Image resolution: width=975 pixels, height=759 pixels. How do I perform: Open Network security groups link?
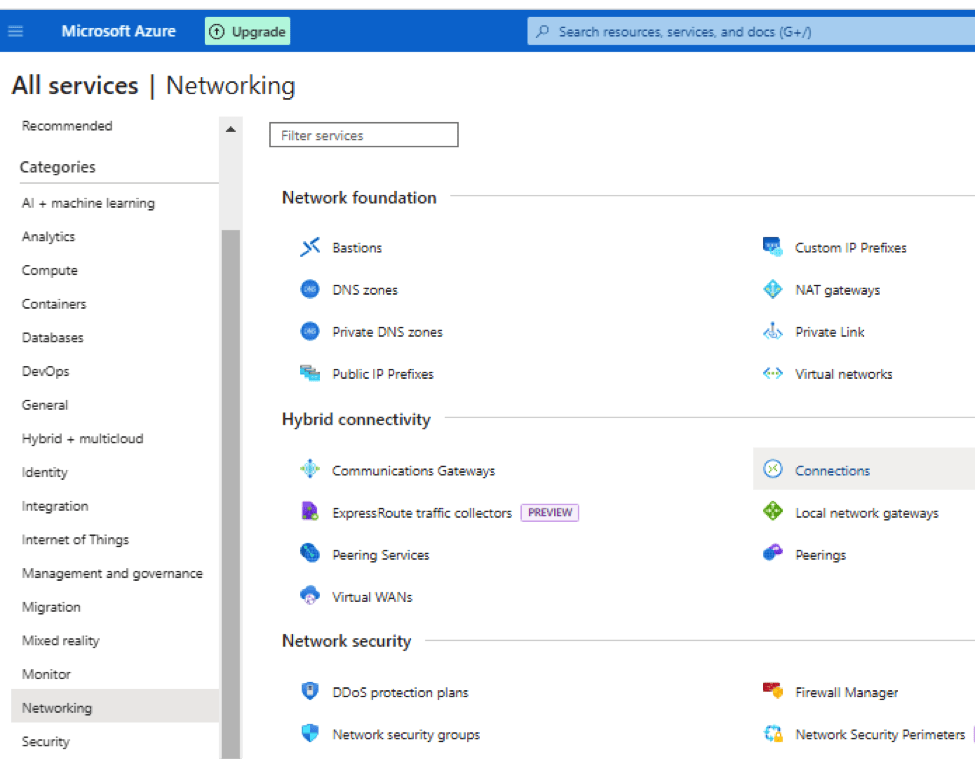pyautogui.click(x=406, y=735)
